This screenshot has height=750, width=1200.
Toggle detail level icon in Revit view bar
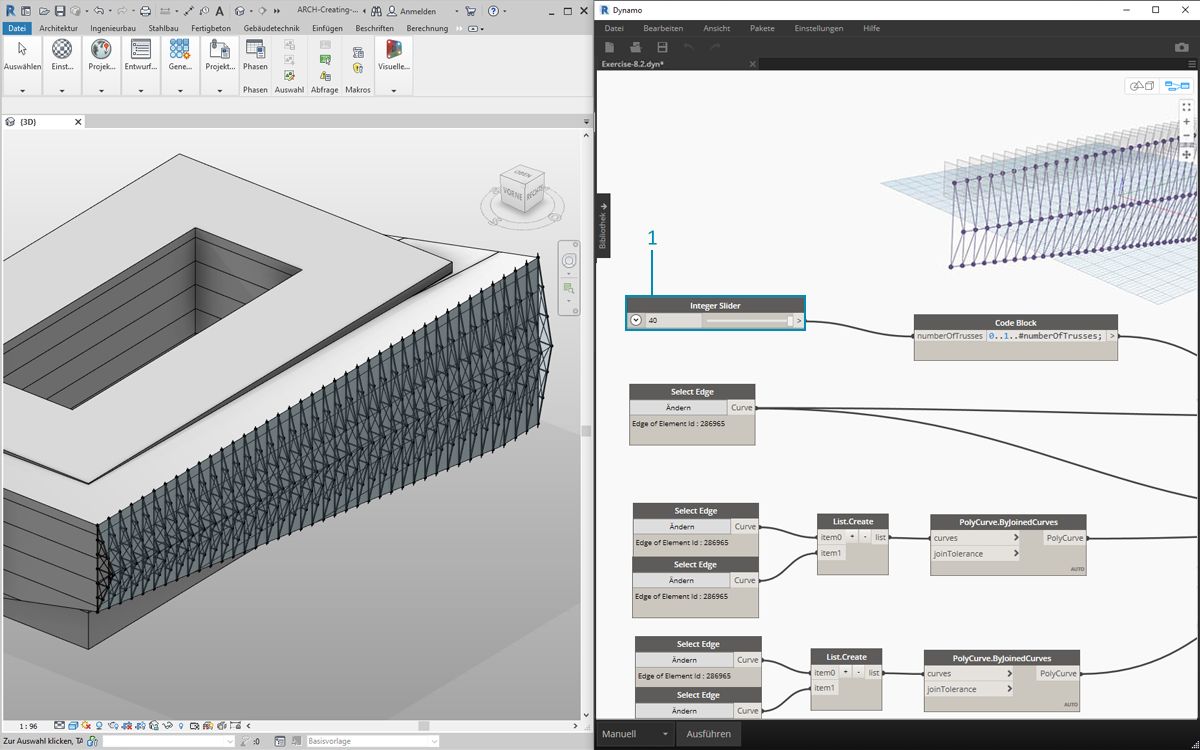(60, 725)
